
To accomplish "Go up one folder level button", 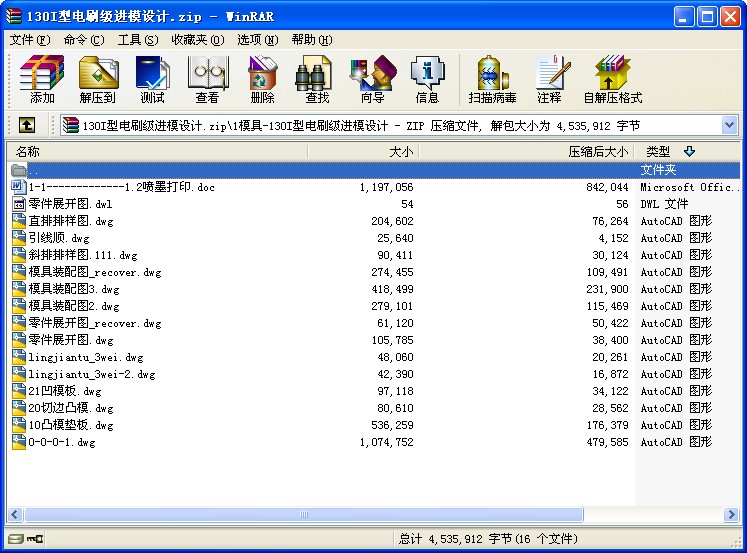I will point(27,125).
